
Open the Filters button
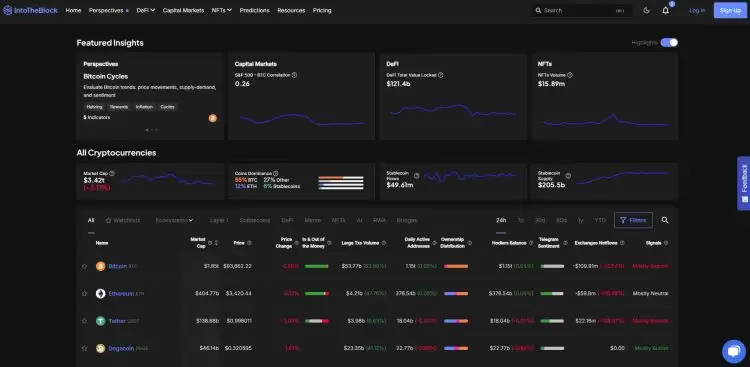pos(633,220)
